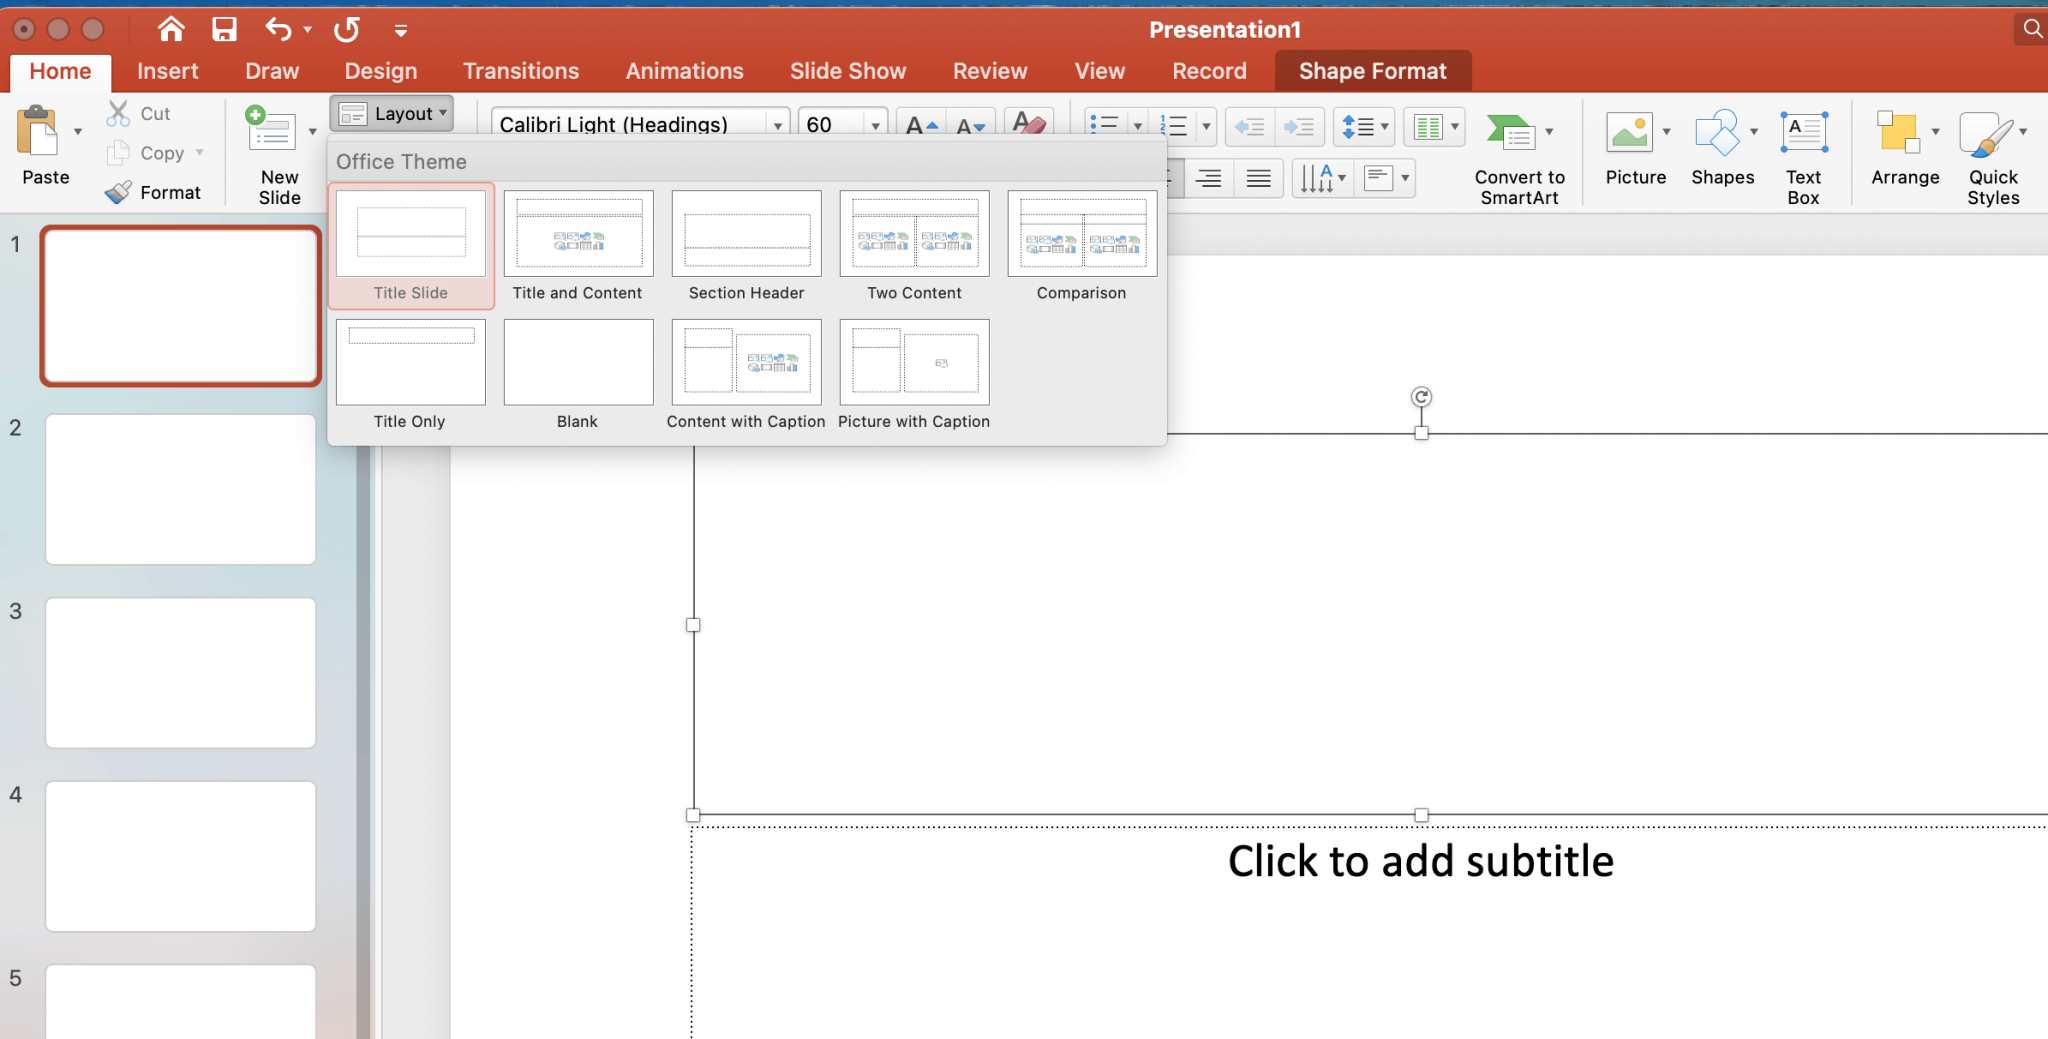Switch to the Insert tab
This screenshot has height=1039, width=2048.
168,71
